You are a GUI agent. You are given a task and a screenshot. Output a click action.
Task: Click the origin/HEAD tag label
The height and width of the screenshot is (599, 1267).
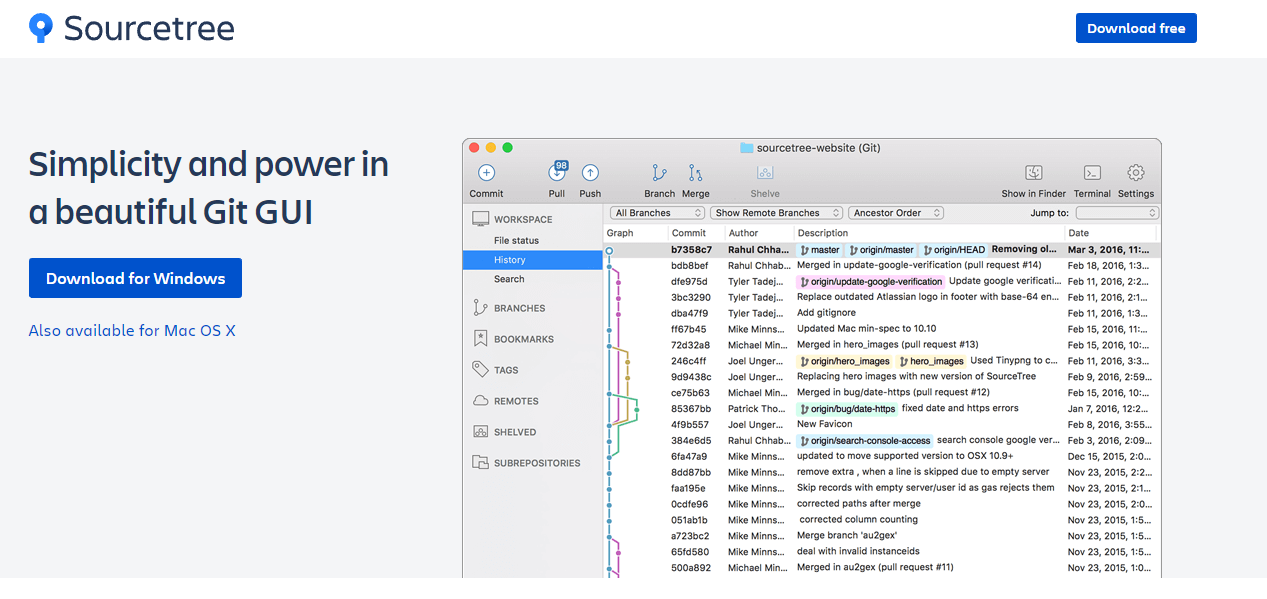click(x=955, y=250)
